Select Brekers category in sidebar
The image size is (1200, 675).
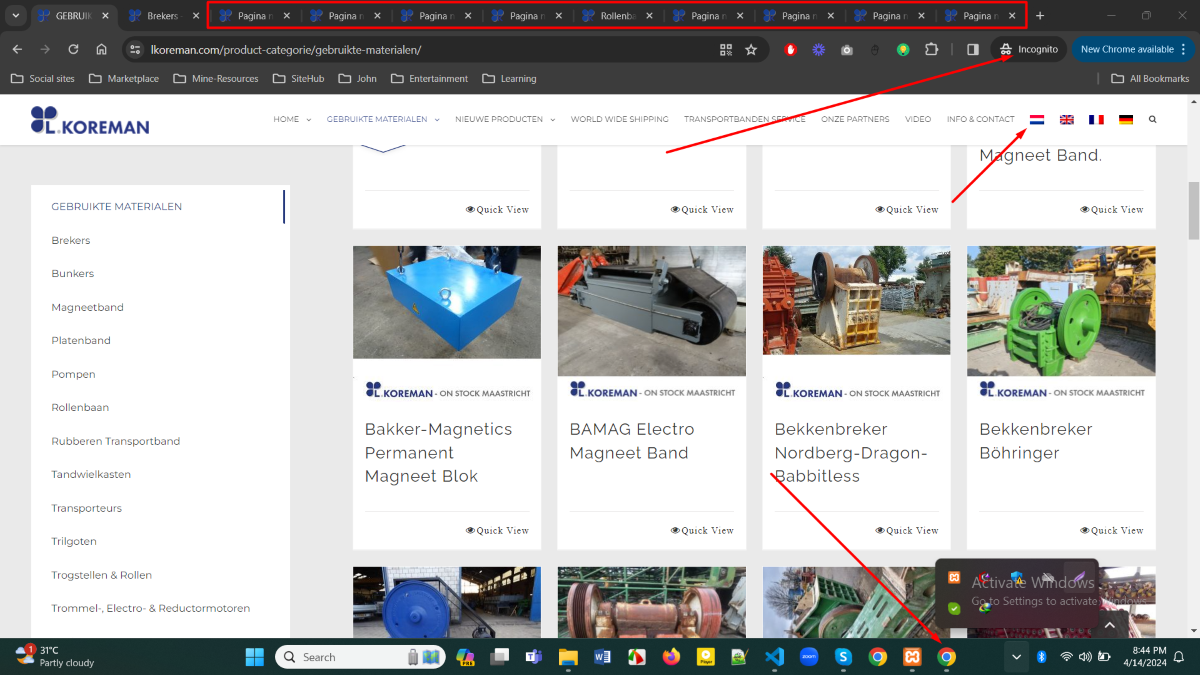(x=71, y=240)
